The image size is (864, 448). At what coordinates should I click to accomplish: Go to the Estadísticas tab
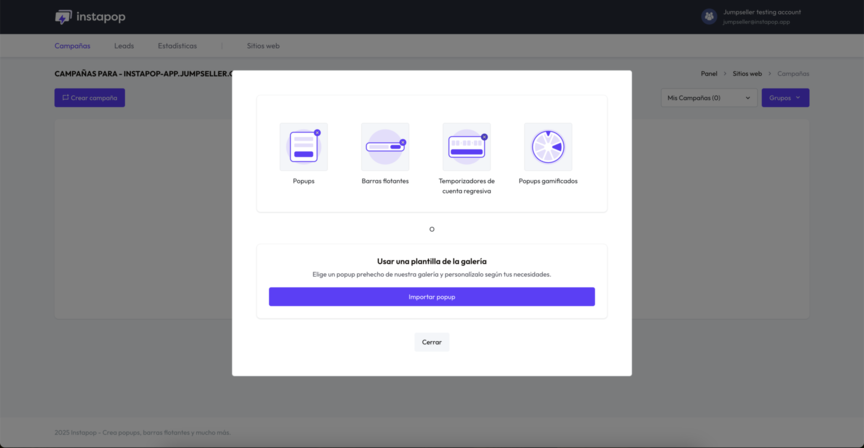coord(177,46)
